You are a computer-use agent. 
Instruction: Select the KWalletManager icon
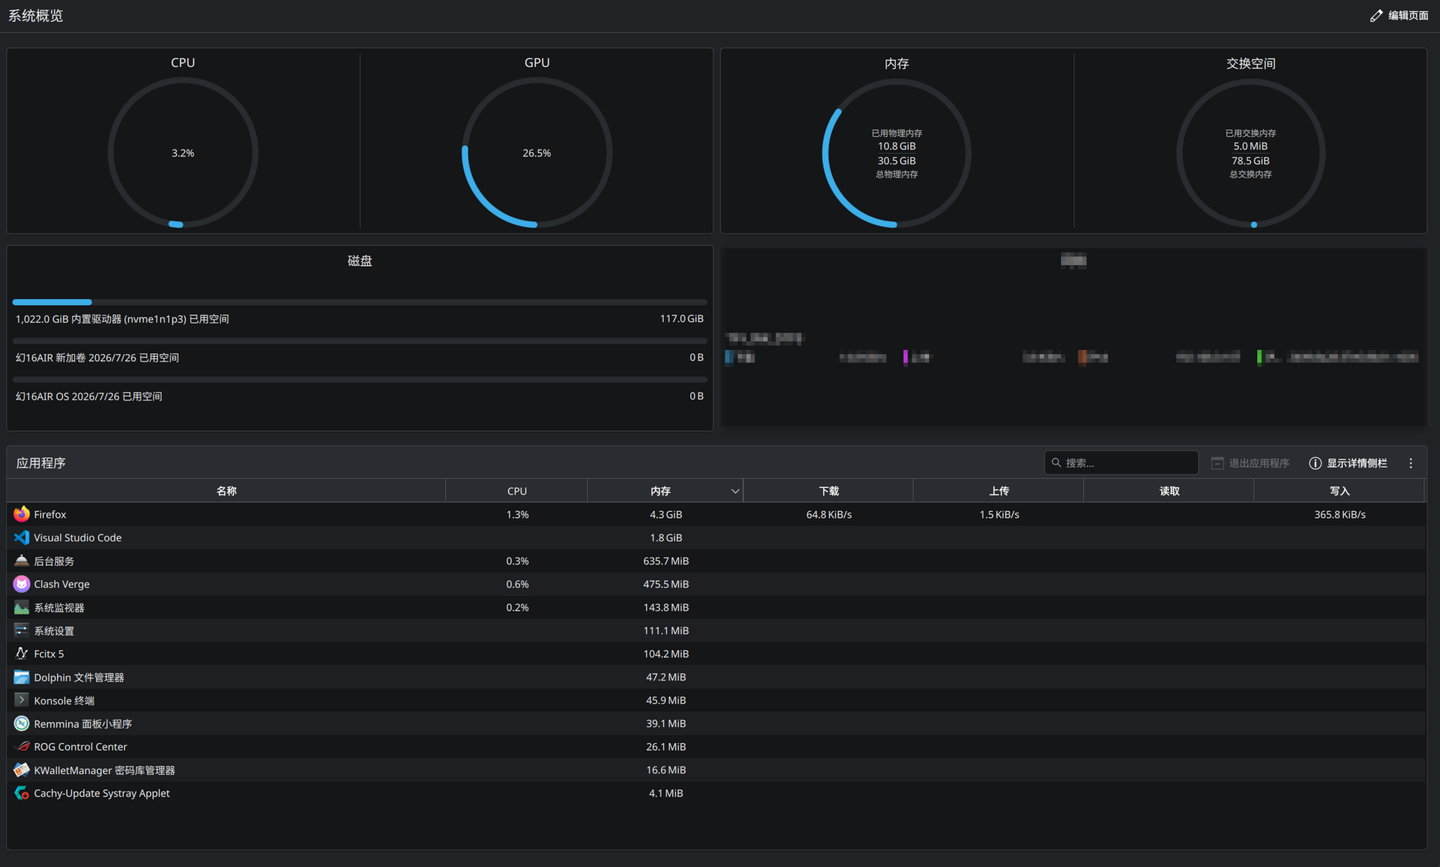pos(21,770)
